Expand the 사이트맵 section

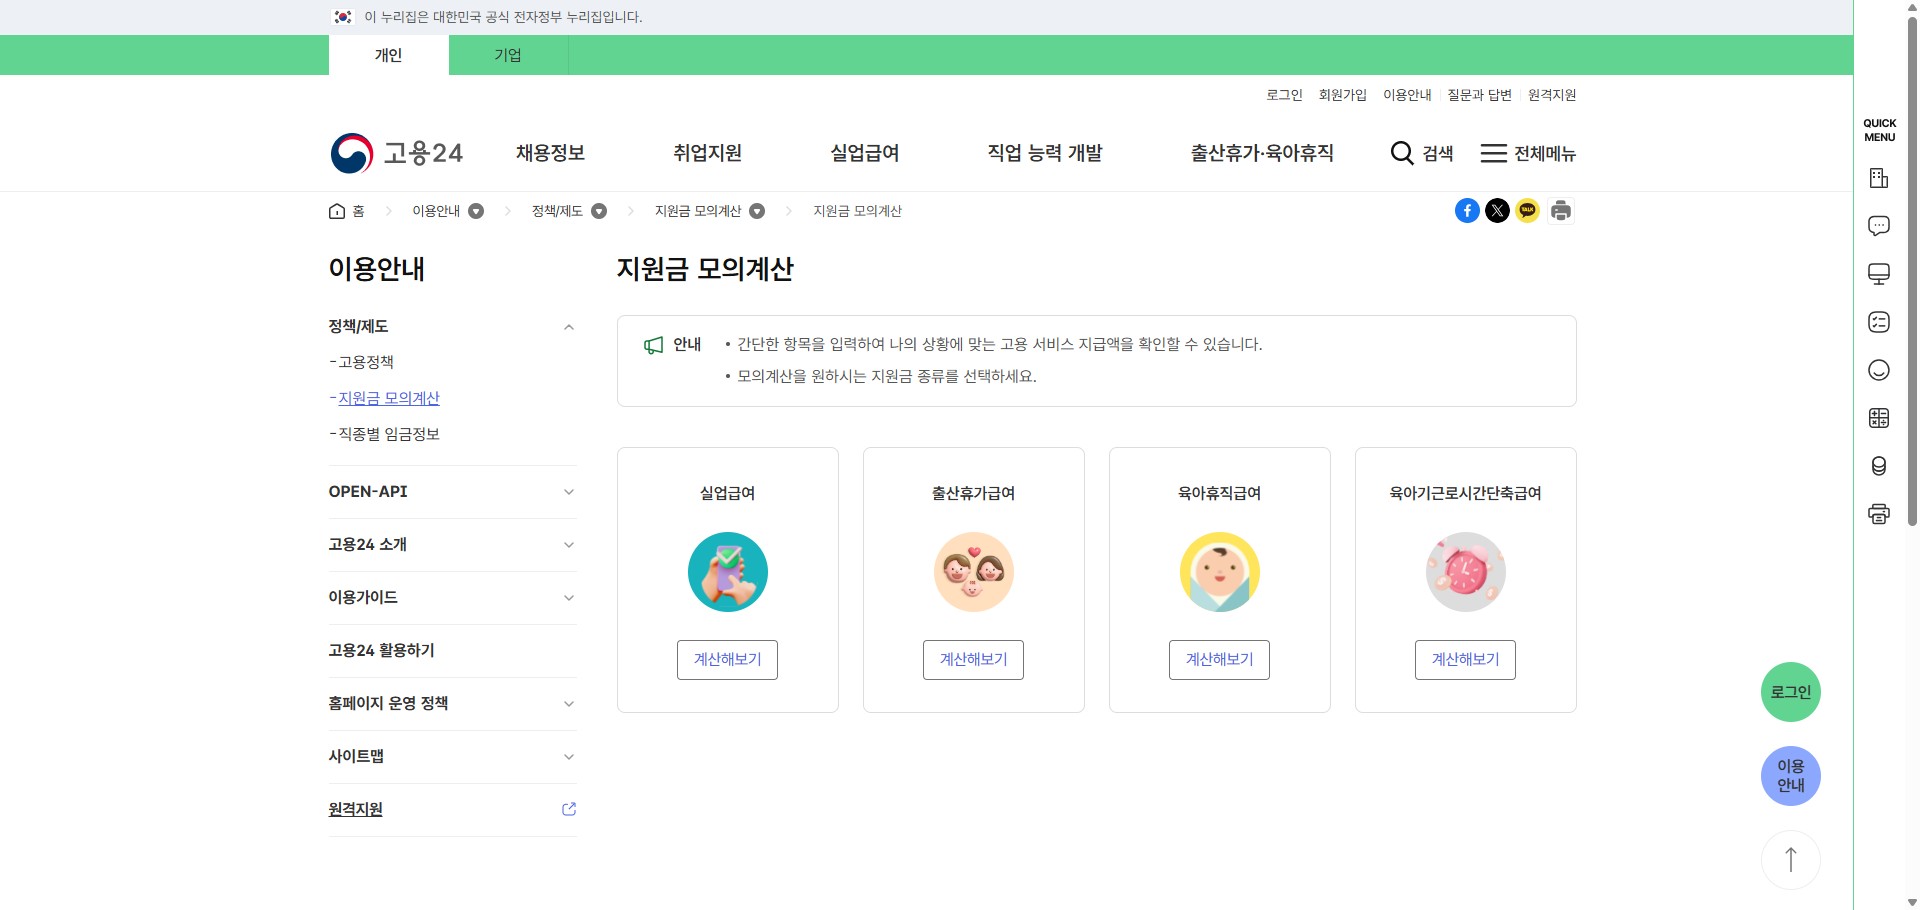tap(569, 756)
